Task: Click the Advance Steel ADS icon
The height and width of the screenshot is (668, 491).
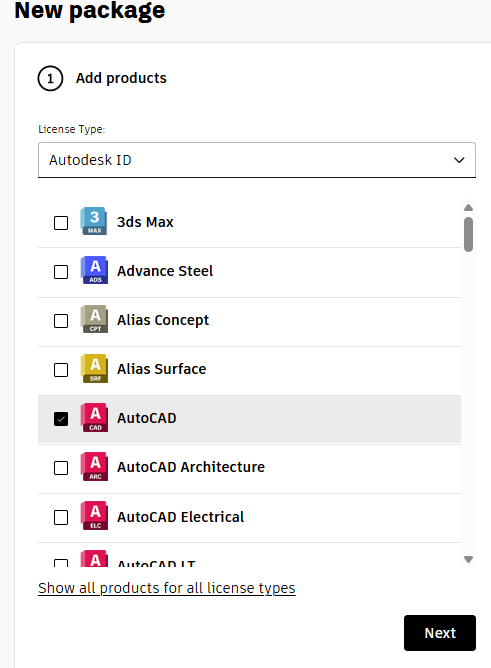Action: coord(94,271)
